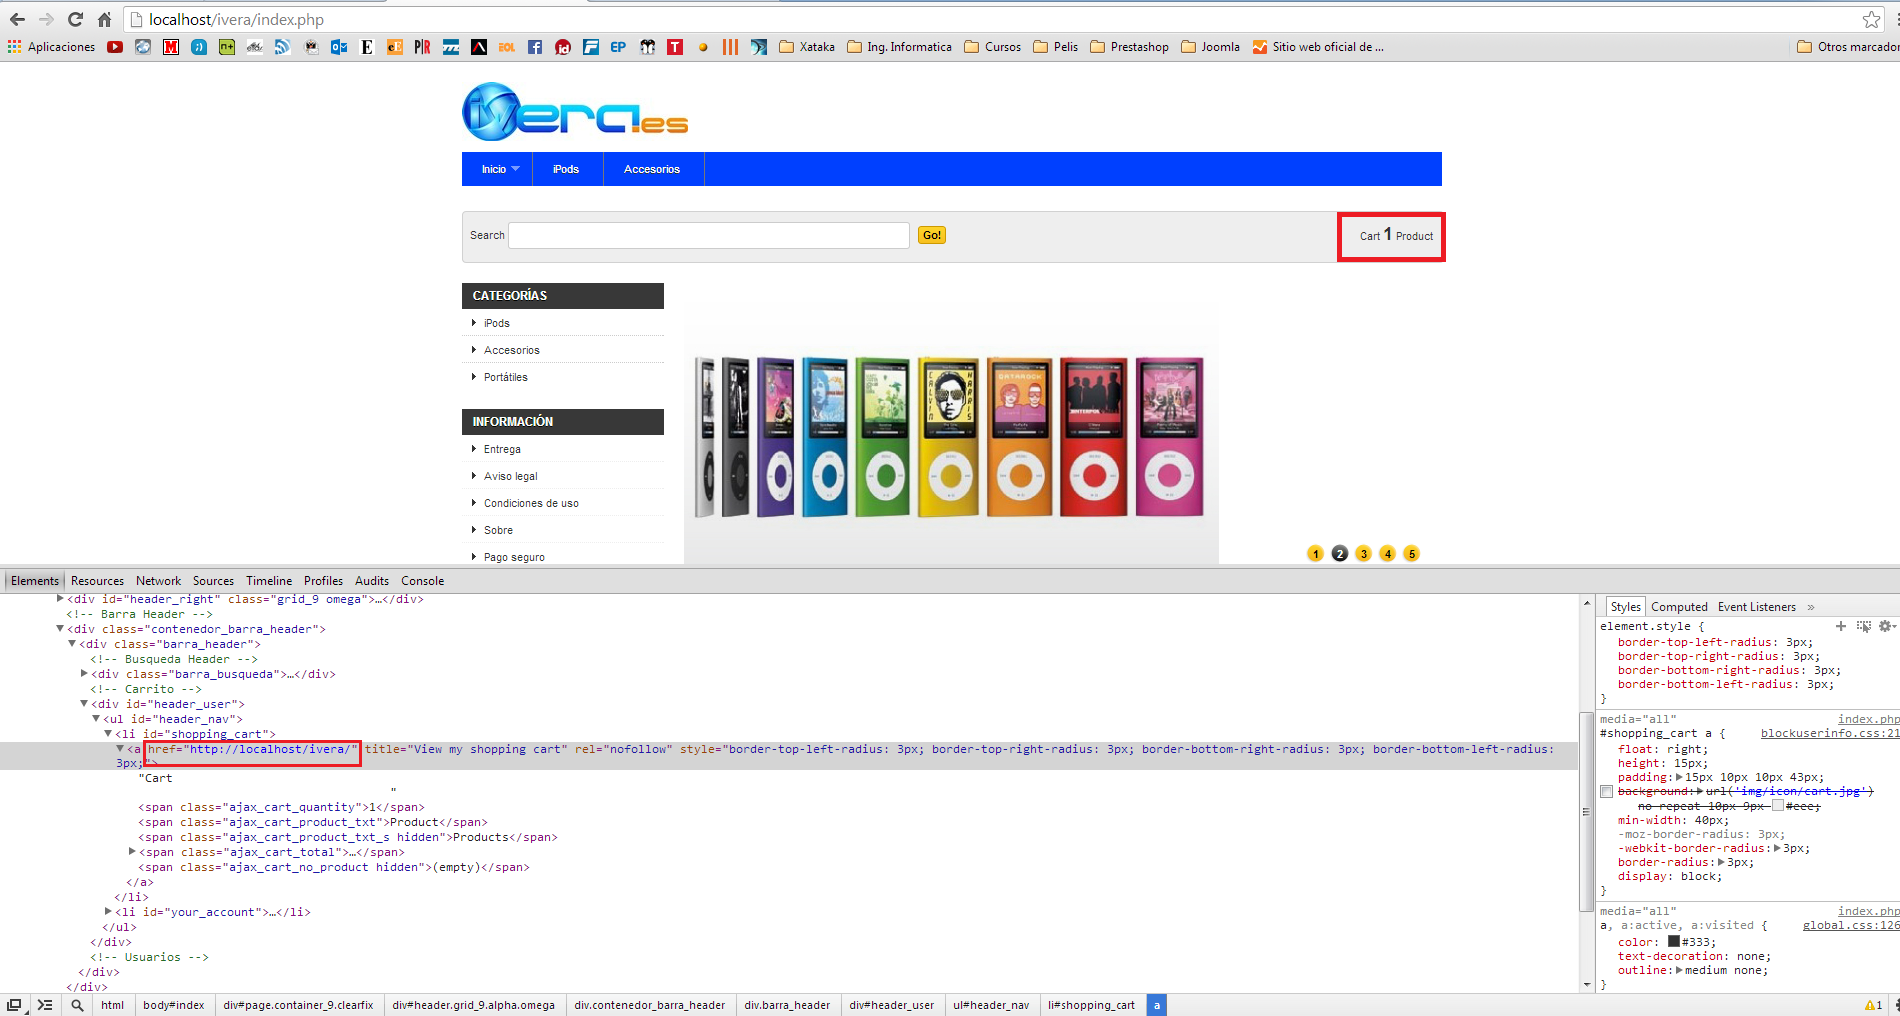Image resolution: width=1900 pixels, height=1016 pixels.
Task: Open the EP bookmark icon
Action: (x=619, y=47)
